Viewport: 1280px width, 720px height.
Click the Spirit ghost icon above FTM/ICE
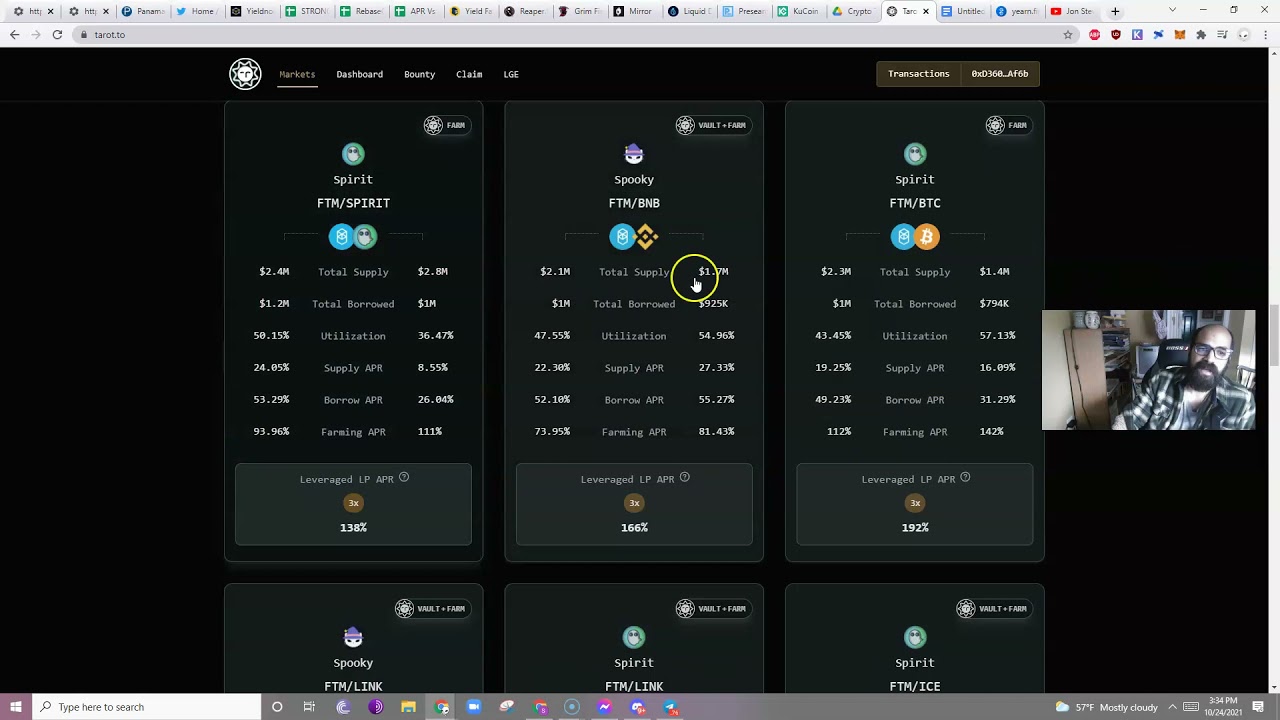(915, 637)
